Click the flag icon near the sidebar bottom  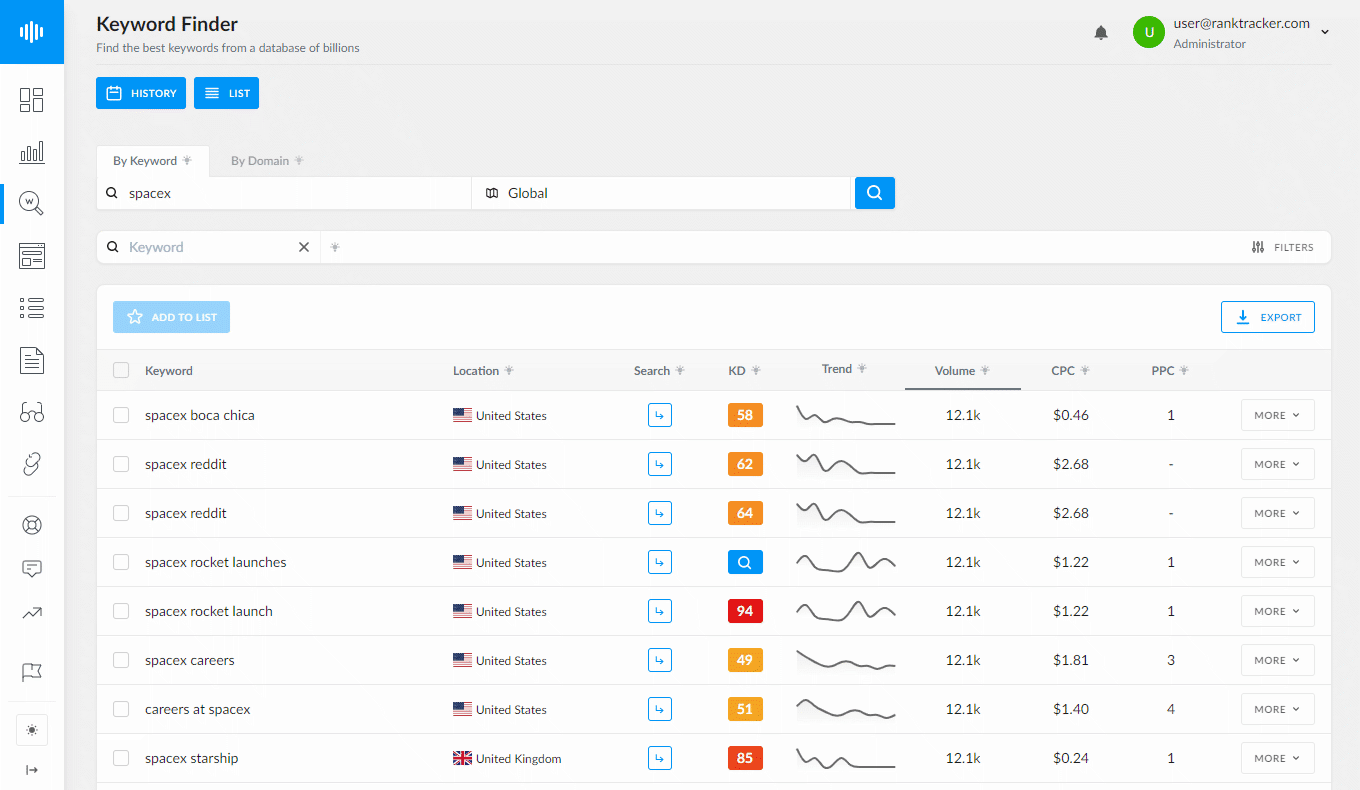[x=32, y=672]
